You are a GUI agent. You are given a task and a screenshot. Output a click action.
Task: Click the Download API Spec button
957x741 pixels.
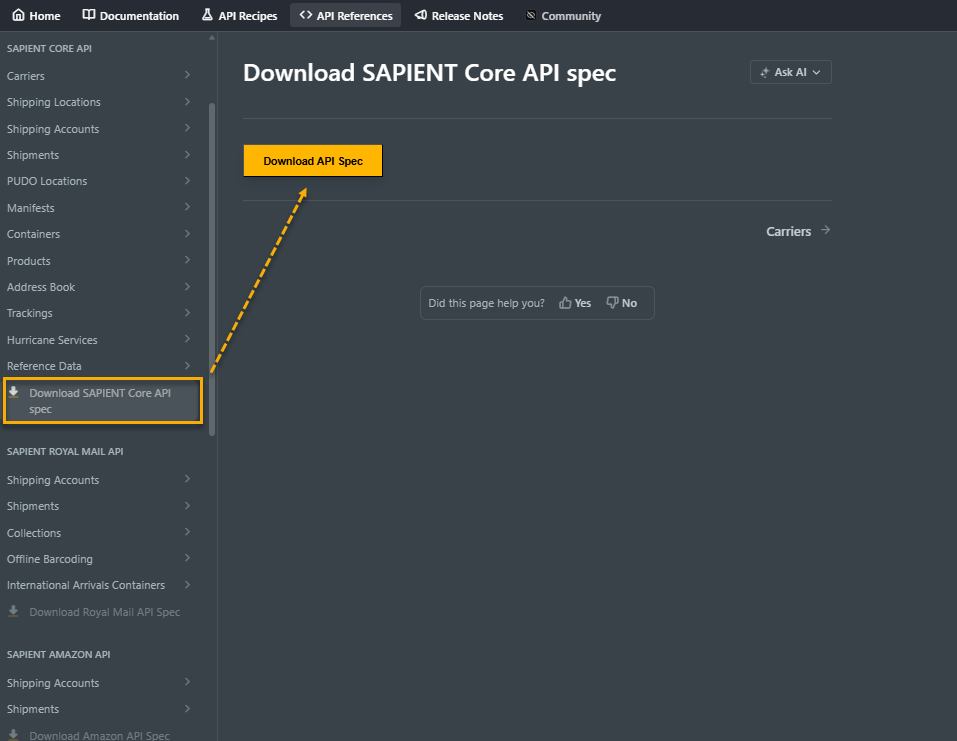pos(313,161)
